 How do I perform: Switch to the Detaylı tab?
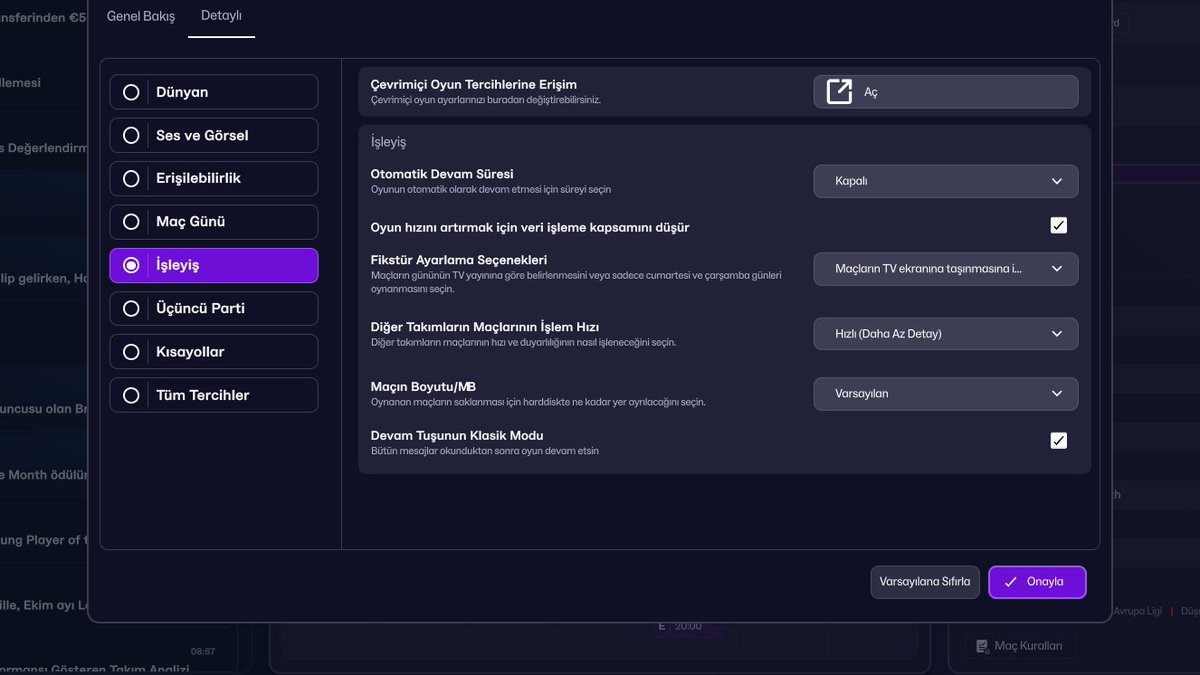[x=221, y=16]
